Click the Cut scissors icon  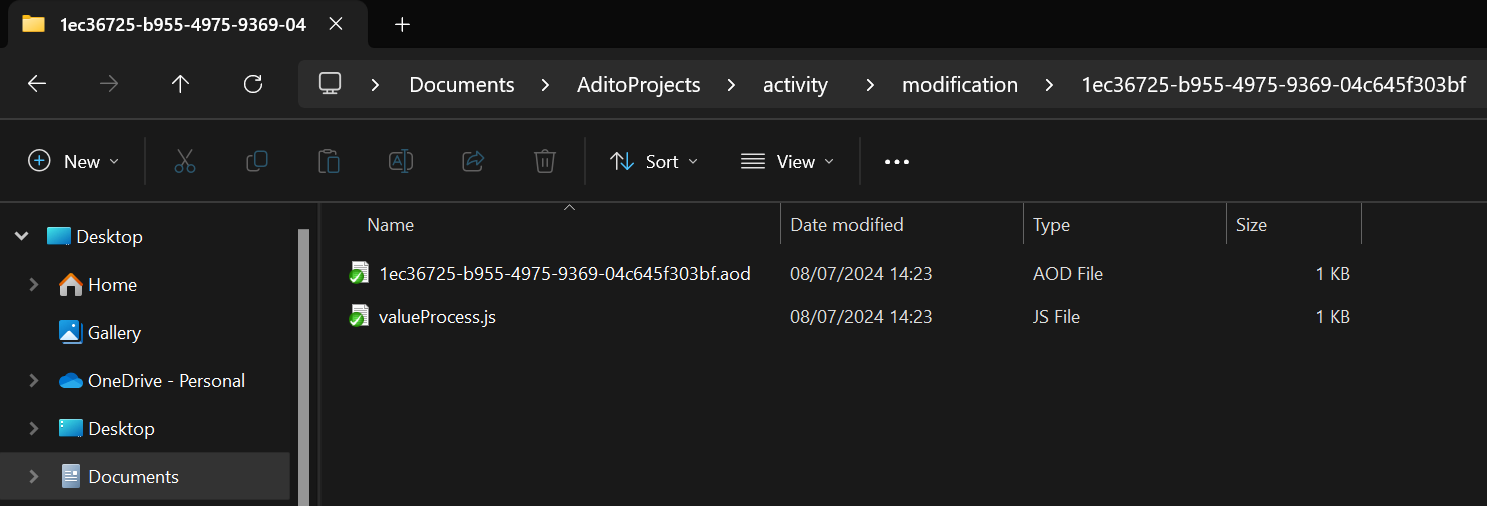[x=185, y=161]
